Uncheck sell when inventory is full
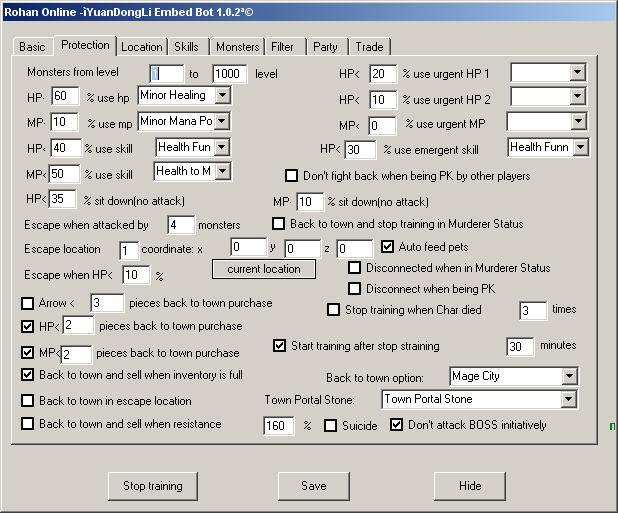 coord(27,374)
